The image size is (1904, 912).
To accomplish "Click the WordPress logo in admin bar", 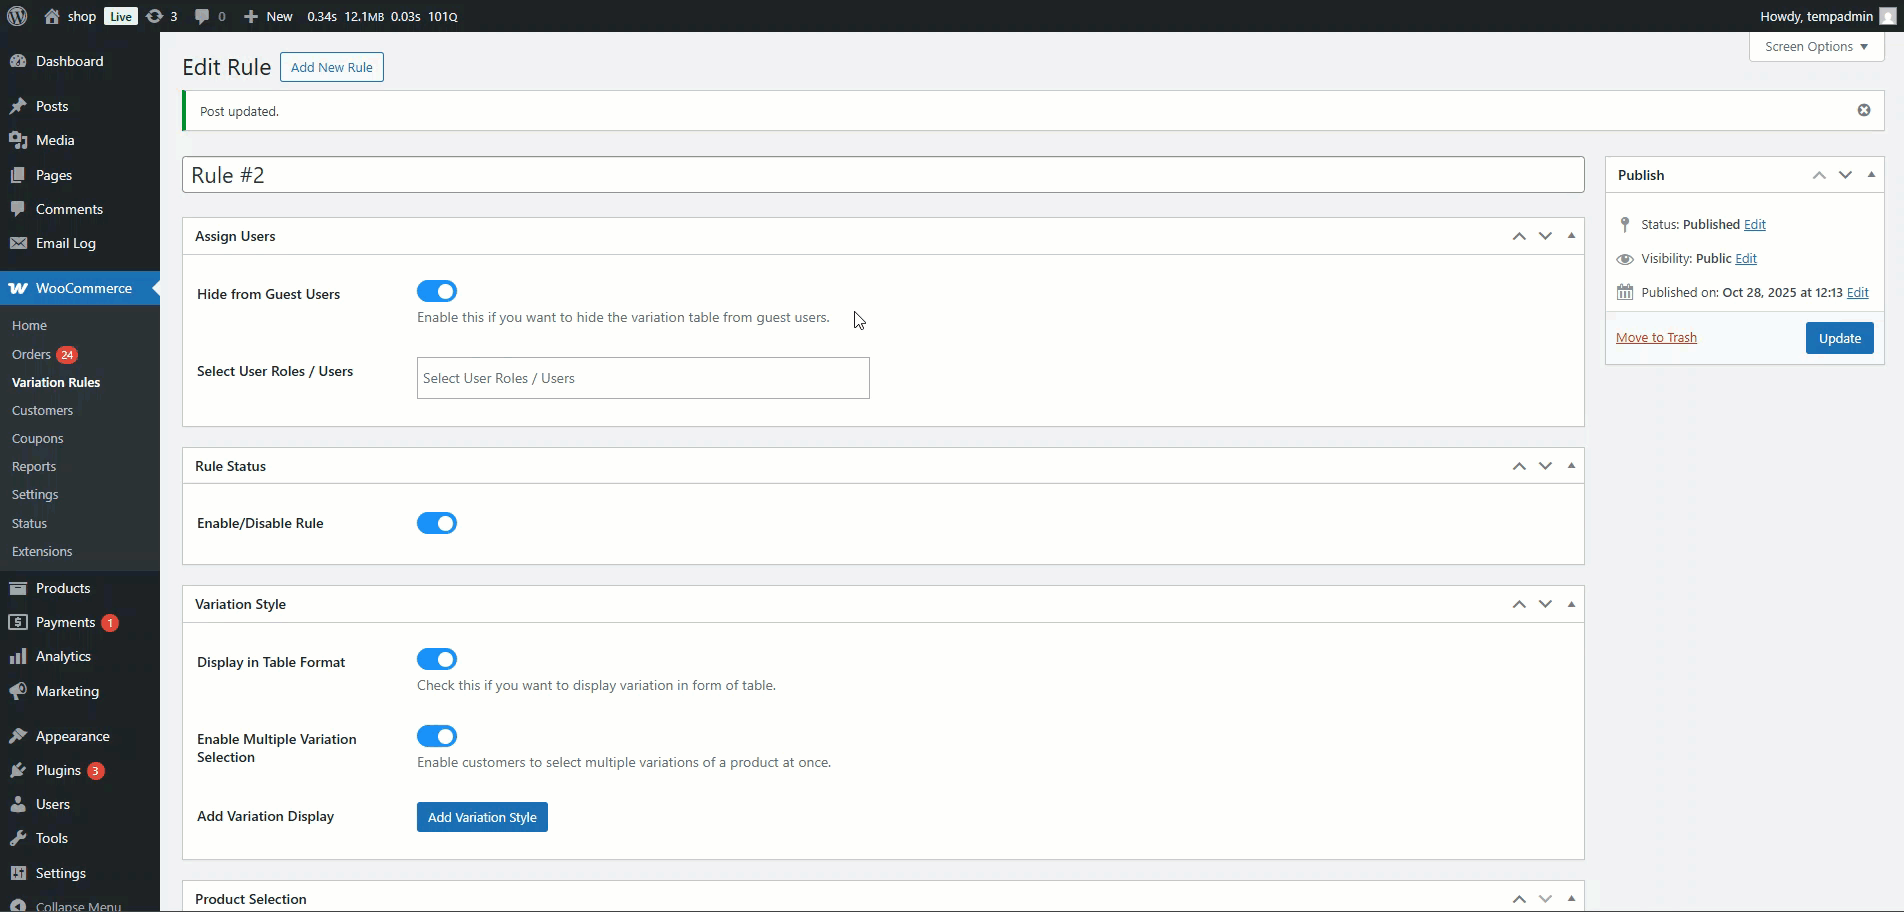I will (17, 16).
